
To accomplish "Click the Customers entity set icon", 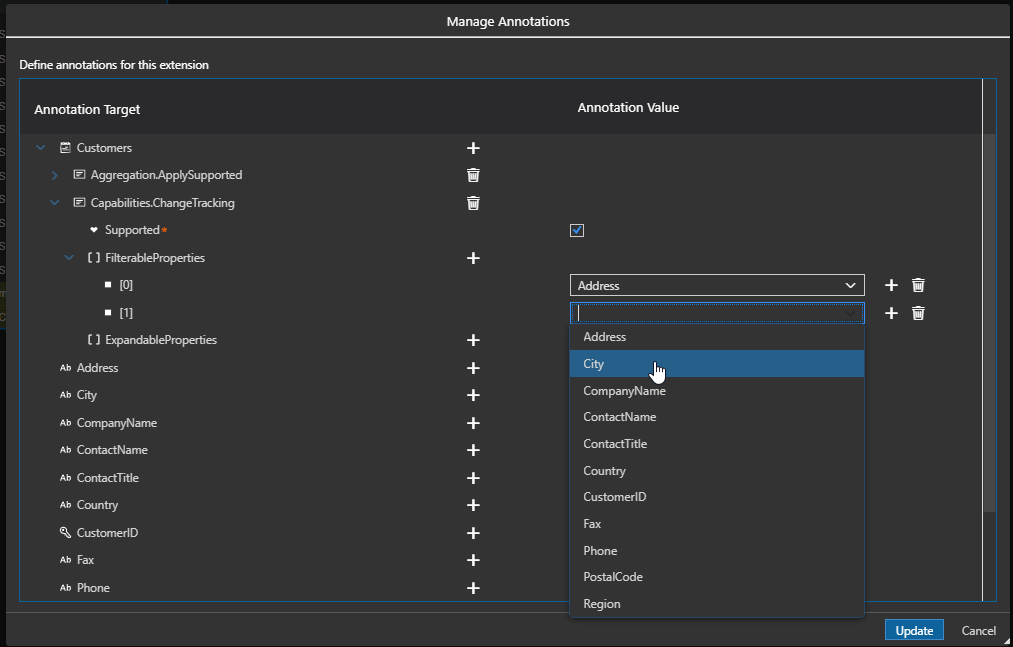I will click(x=65, y=147).
